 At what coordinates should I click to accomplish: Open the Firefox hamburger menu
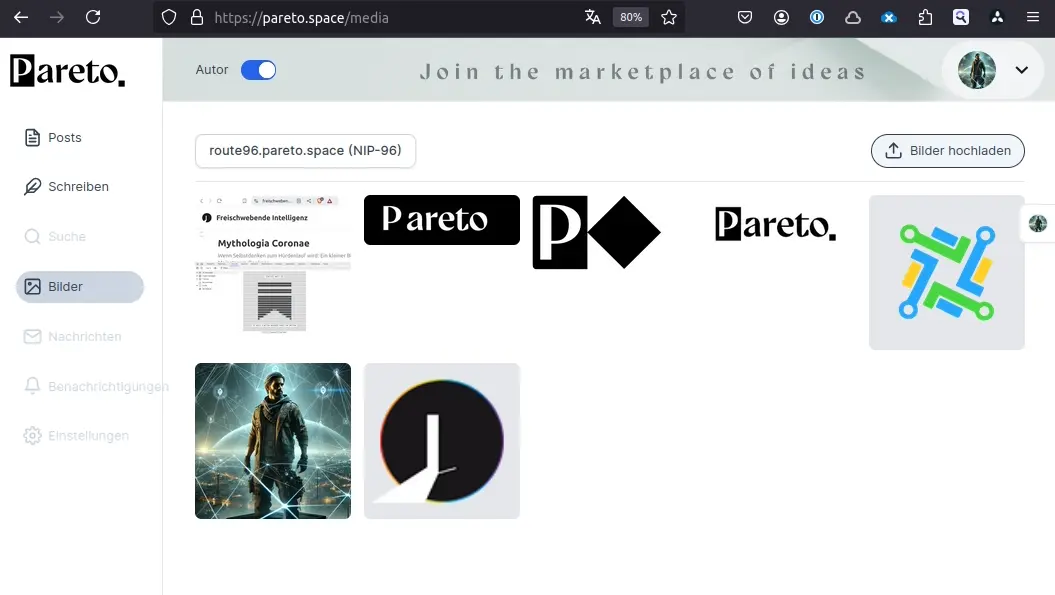[x=1033, y=18]
